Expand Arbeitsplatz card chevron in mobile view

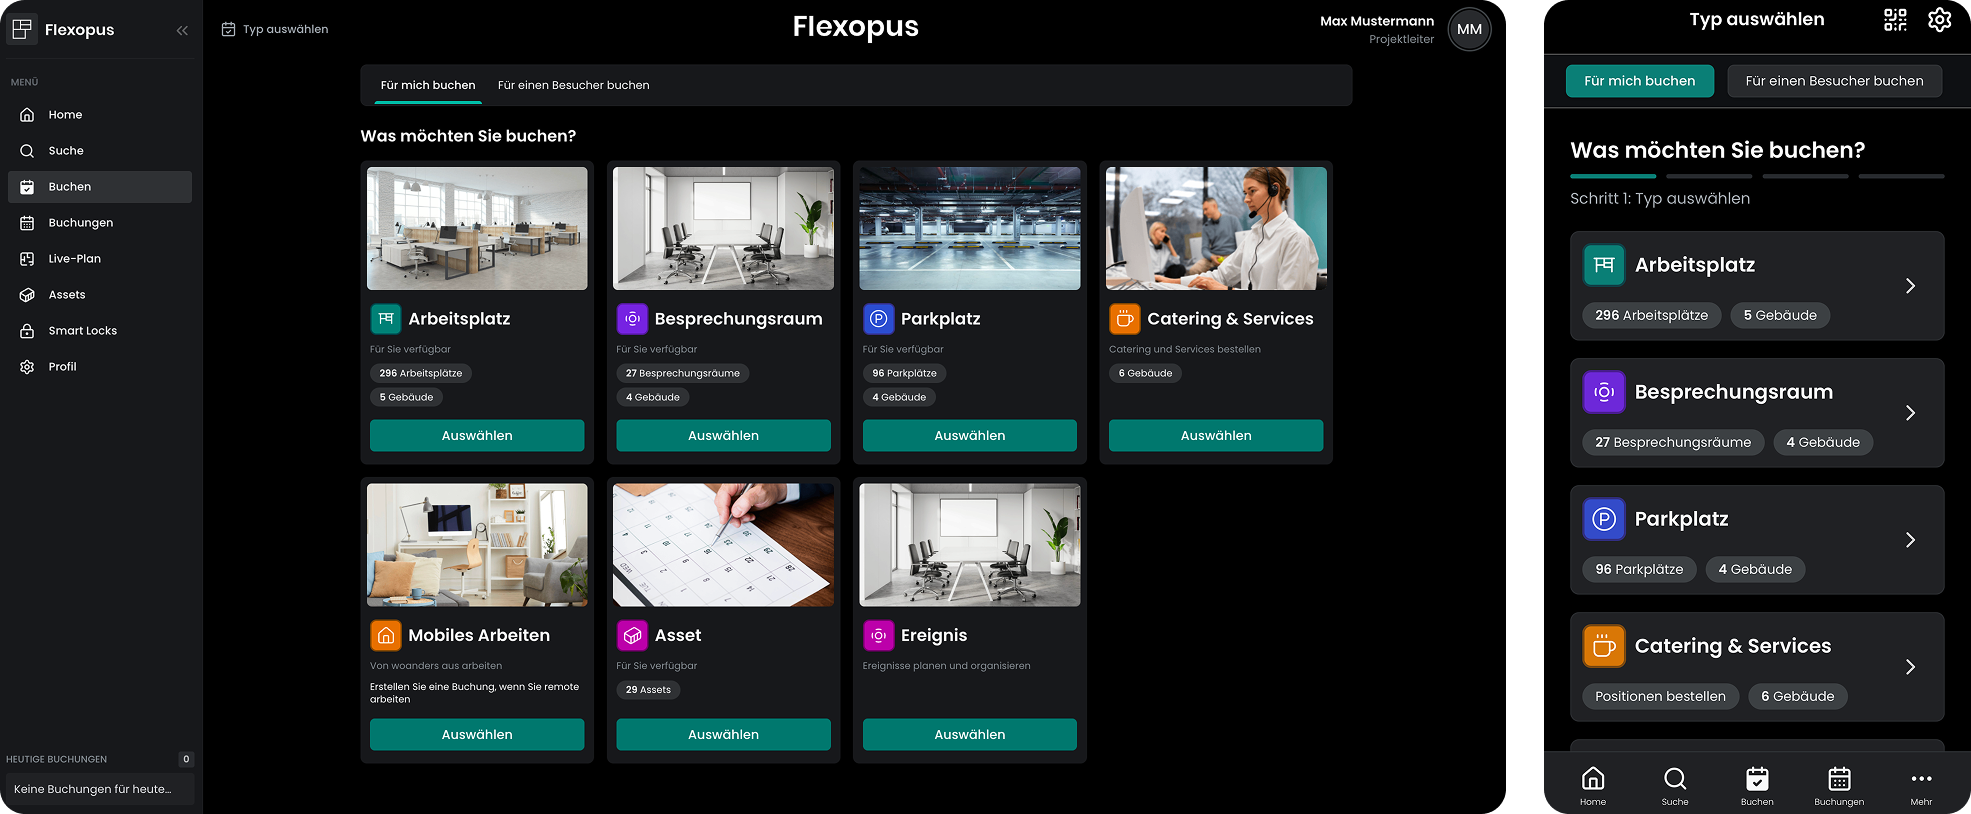1910,286
